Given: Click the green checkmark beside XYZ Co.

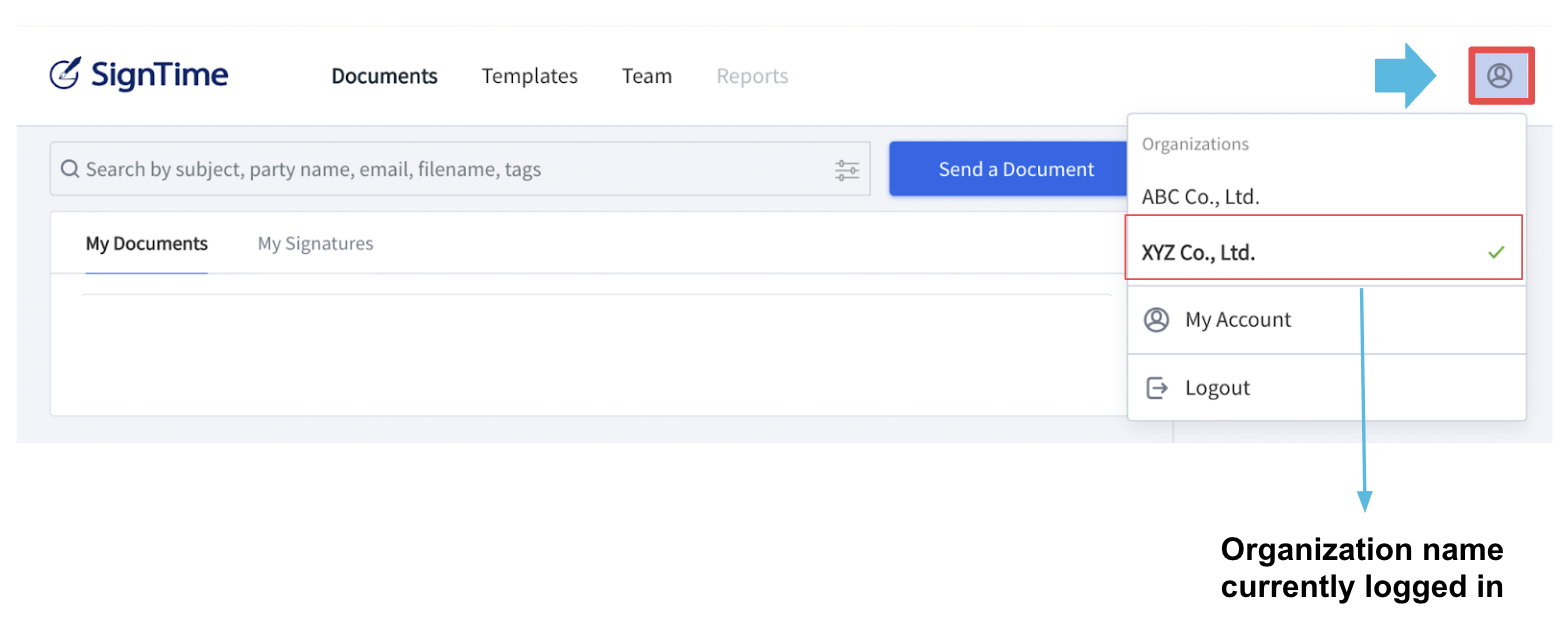Looking at the screenshot, I should click(x=1496, y=252).
